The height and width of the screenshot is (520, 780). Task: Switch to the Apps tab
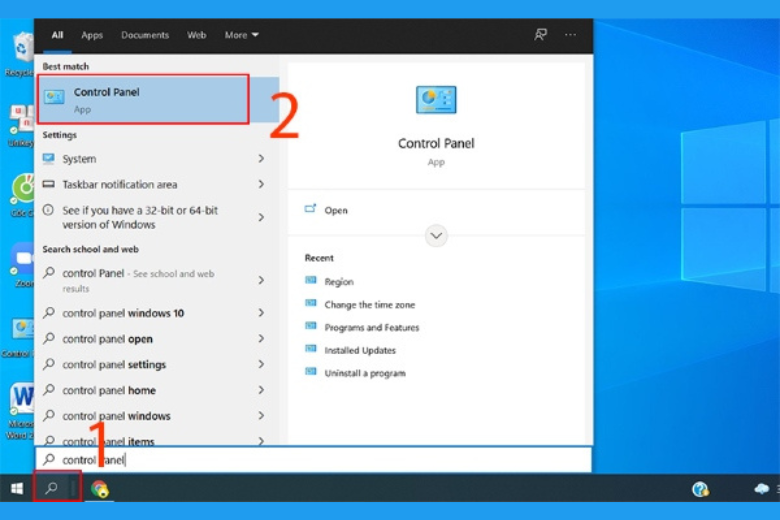pyautogui.click(x=92, y=35)
